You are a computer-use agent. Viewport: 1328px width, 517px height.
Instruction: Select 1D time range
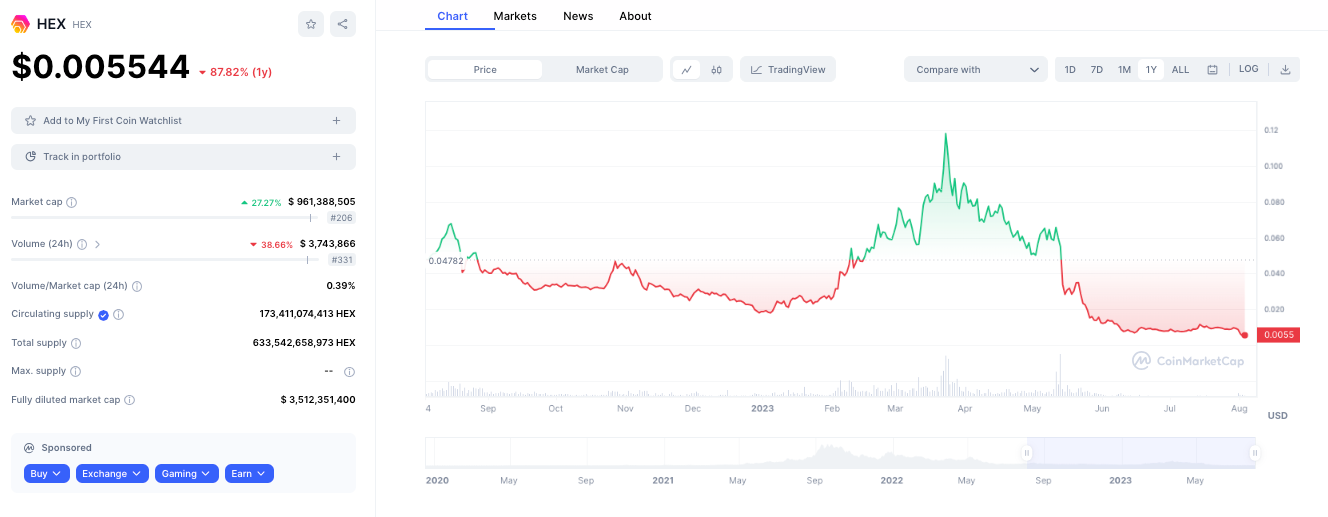click(1070, 70)
